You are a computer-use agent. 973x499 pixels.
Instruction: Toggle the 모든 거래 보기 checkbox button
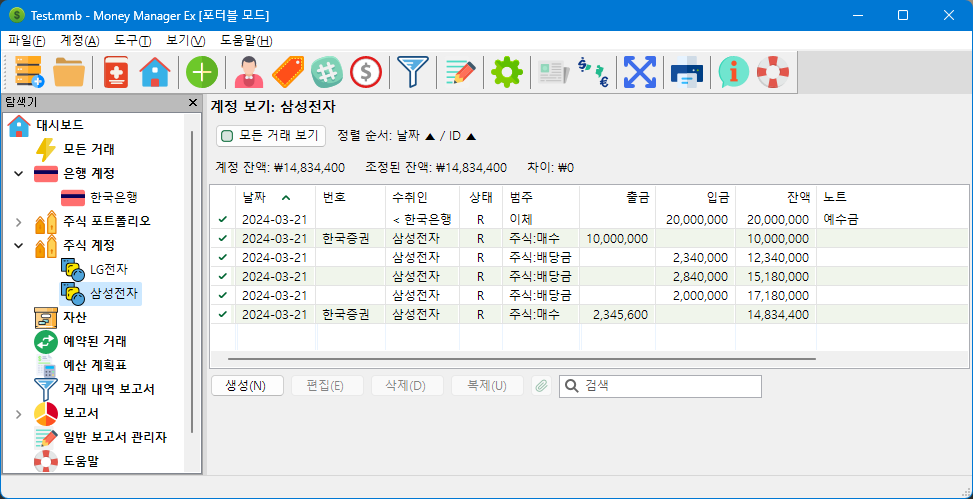click(x=271, y=135)
